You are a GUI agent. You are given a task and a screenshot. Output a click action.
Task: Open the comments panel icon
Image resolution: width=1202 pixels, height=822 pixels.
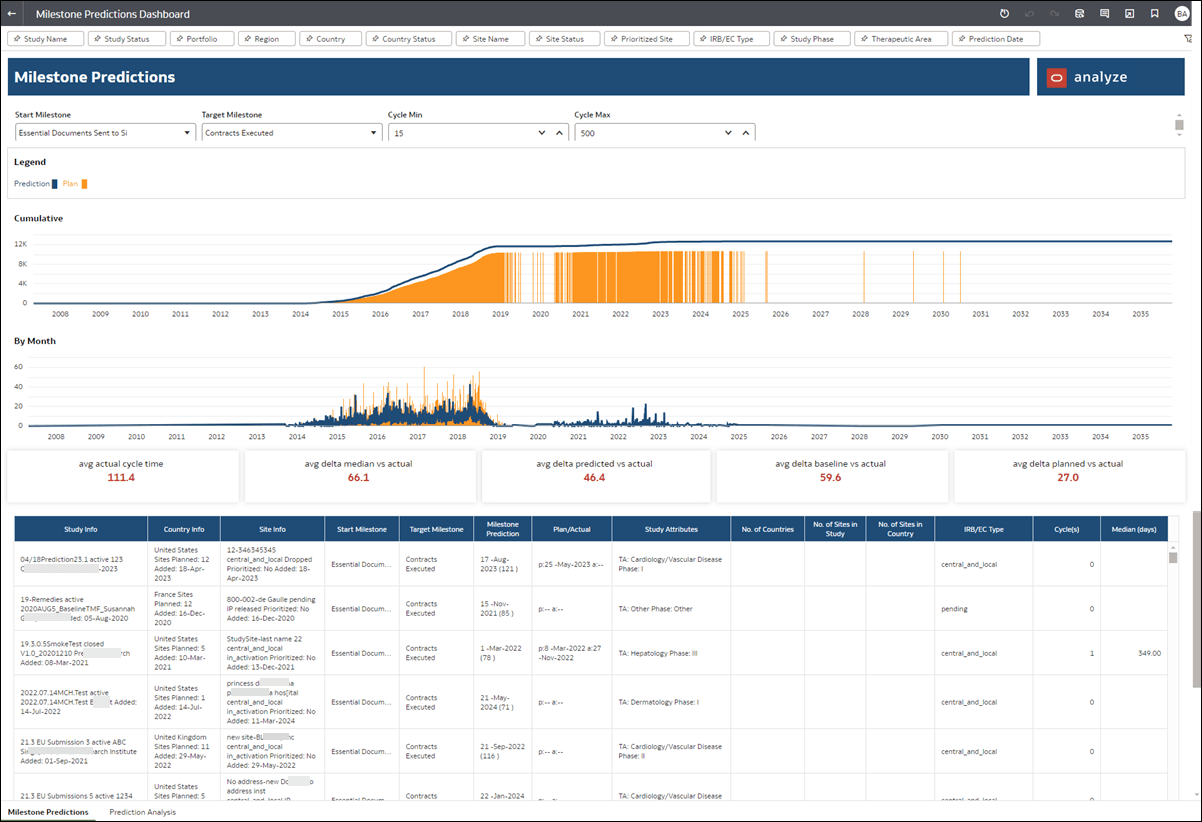coord(1104,13)
